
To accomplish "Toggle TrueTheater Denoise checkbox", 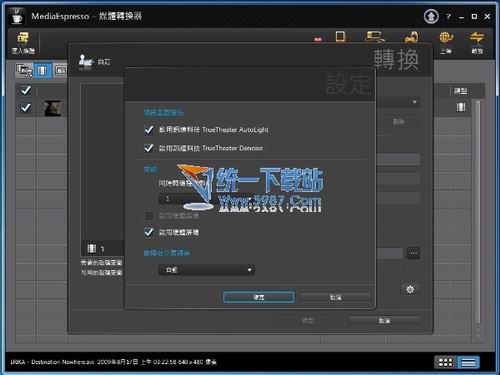I will 149,148.
